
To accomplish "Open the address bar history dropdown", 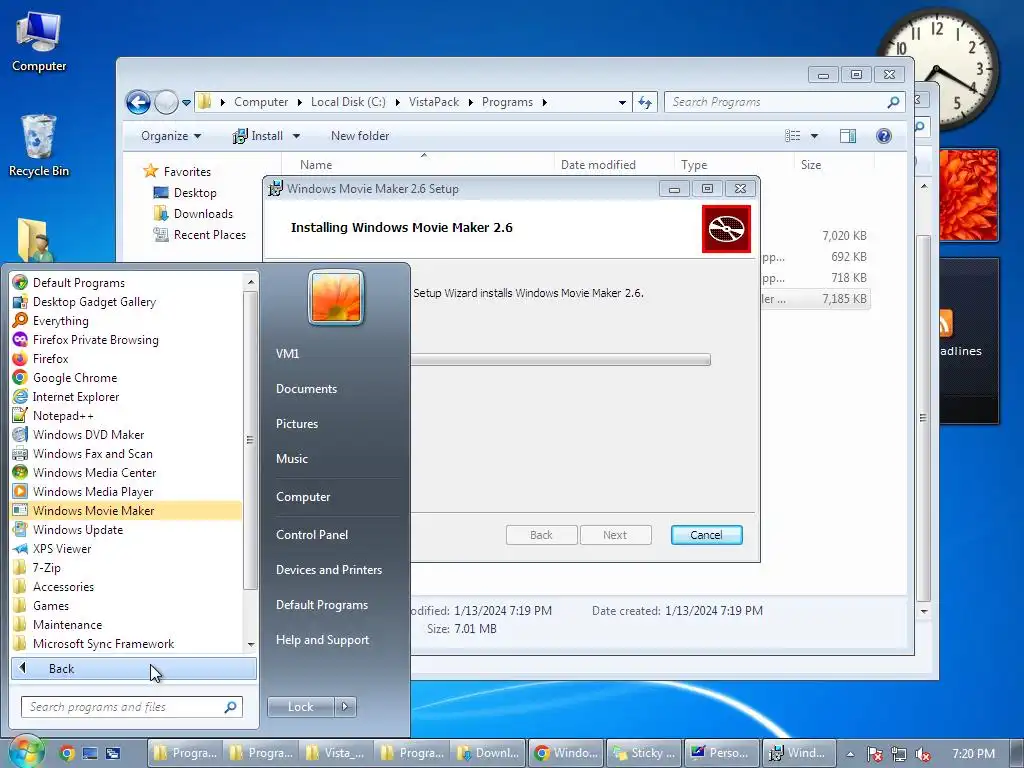I will (x=622, y=103).
